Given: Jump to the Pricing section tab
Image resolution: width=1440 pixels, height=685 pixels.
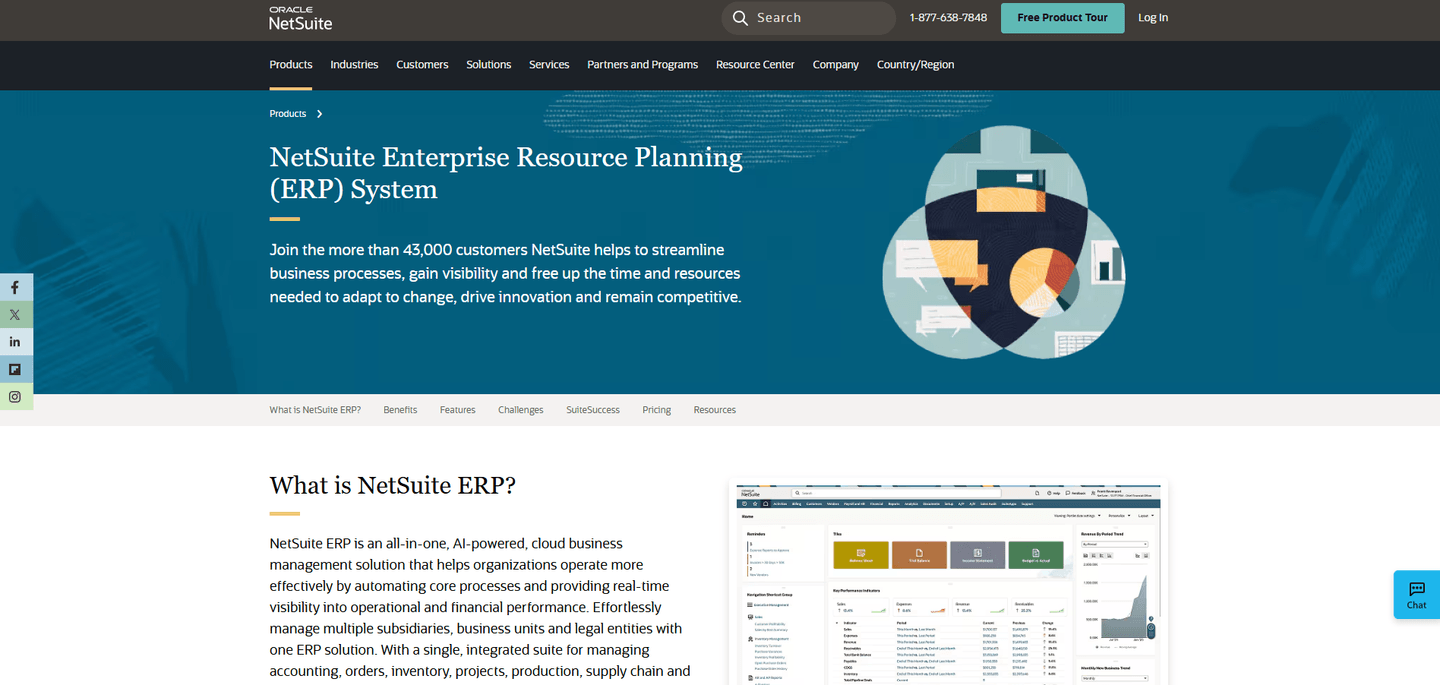Looking at the screenshot, I should [656, 410].
